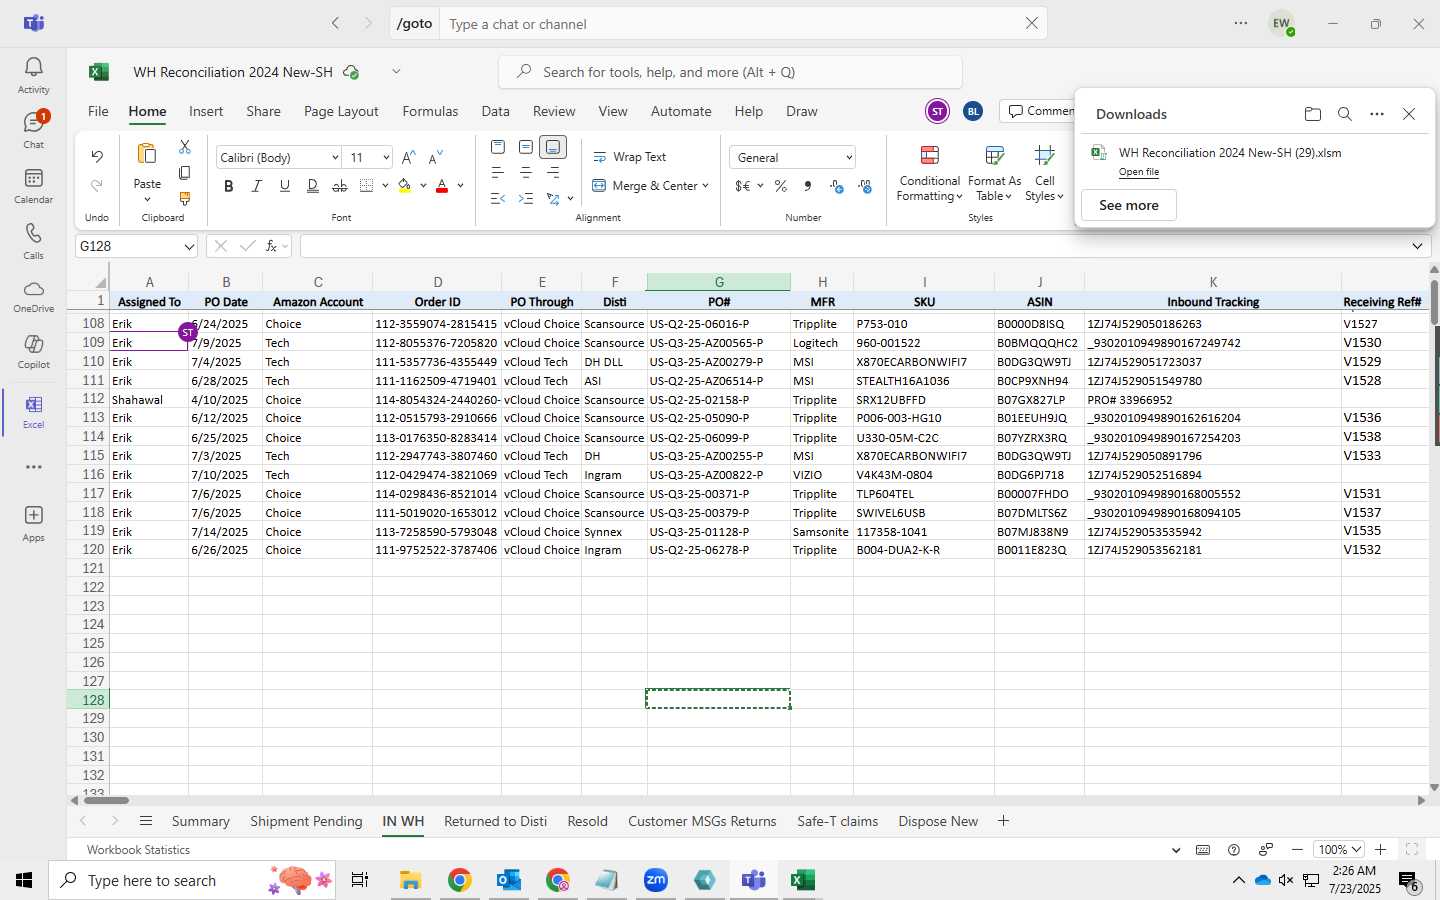Open Copilot in Teams sidebar

pyautogui.click(x=33, y=351)
